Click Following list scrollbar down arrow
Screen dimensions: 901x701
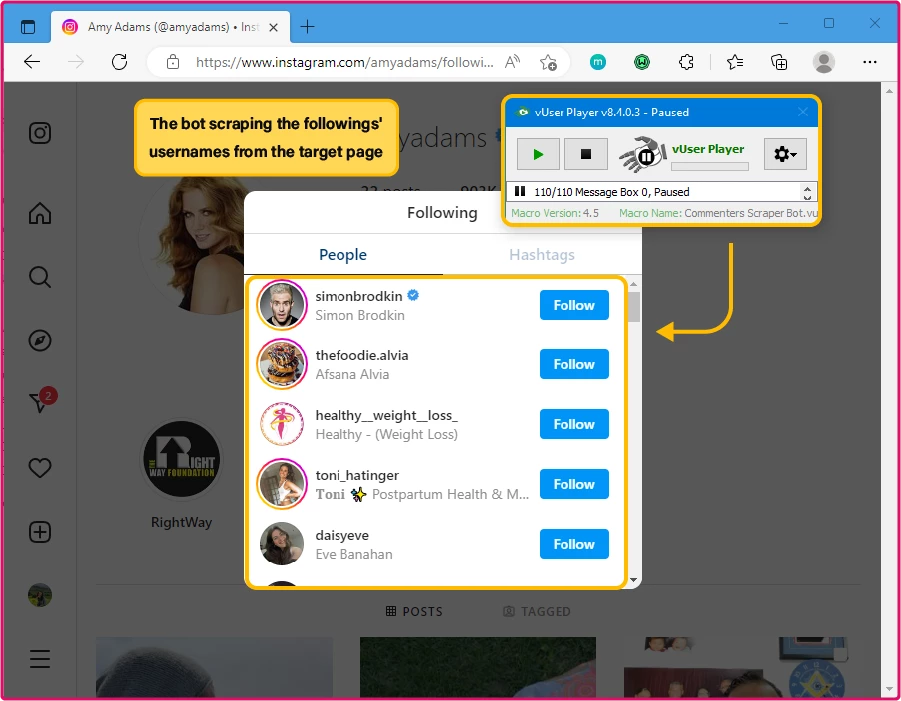tap(634, 580)
